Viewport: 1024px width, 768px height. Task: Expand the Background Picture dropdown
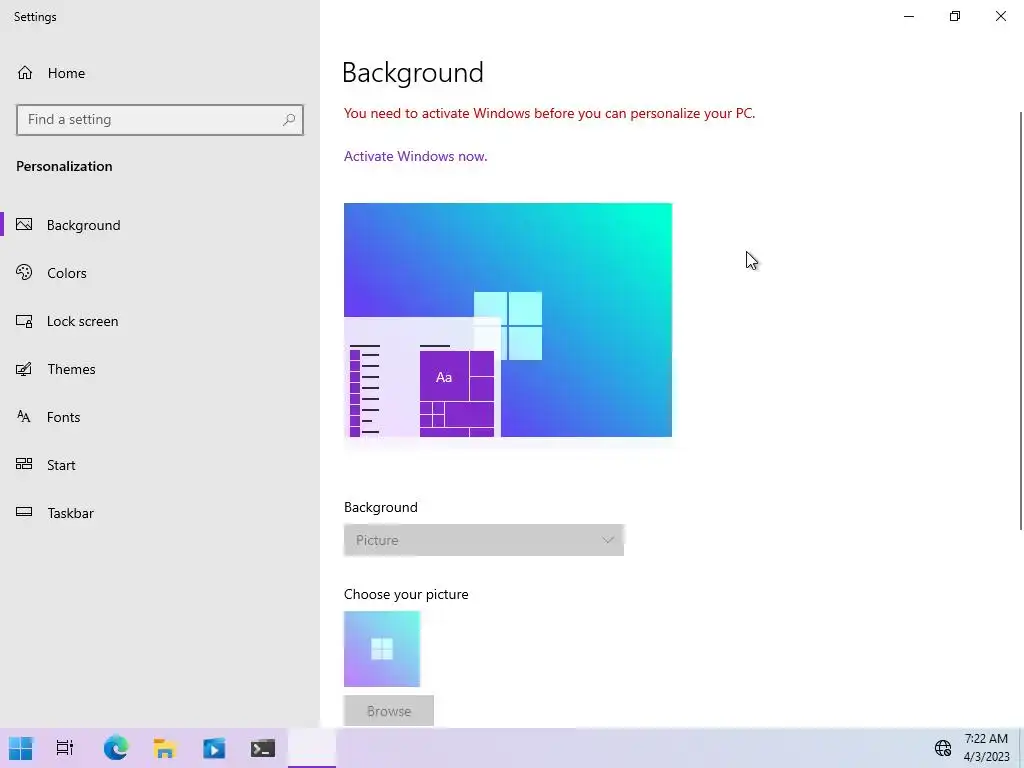point(484,540)
